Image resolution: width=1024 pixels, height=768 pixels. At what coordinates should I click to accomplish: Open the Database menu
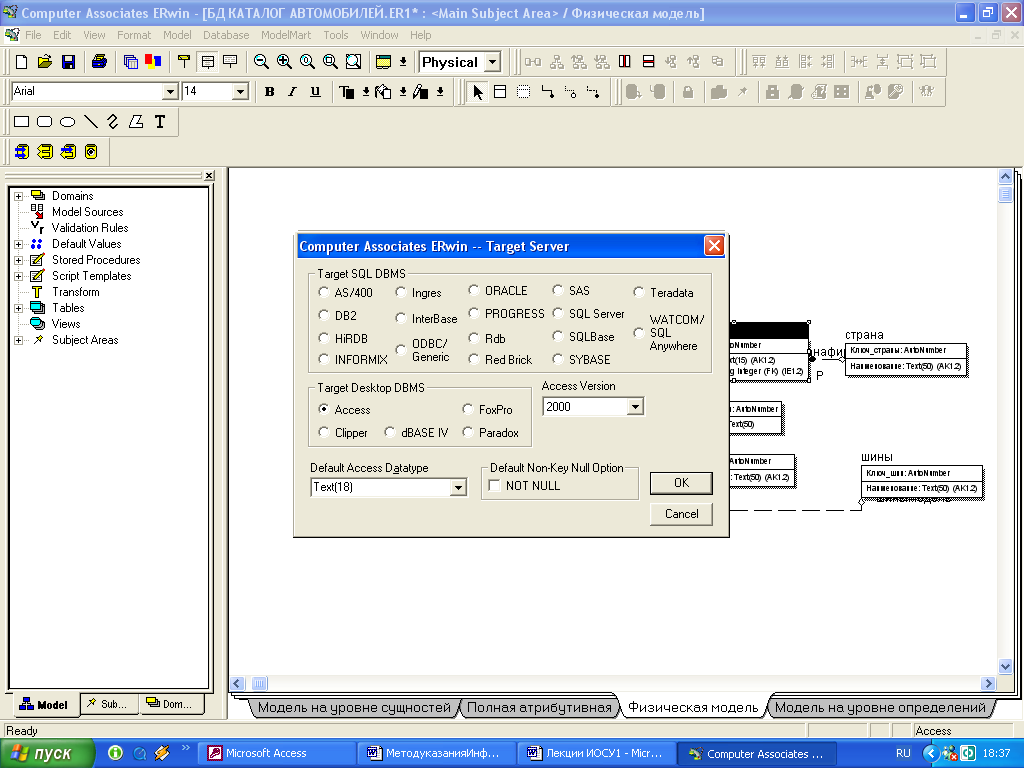point(226,35)
